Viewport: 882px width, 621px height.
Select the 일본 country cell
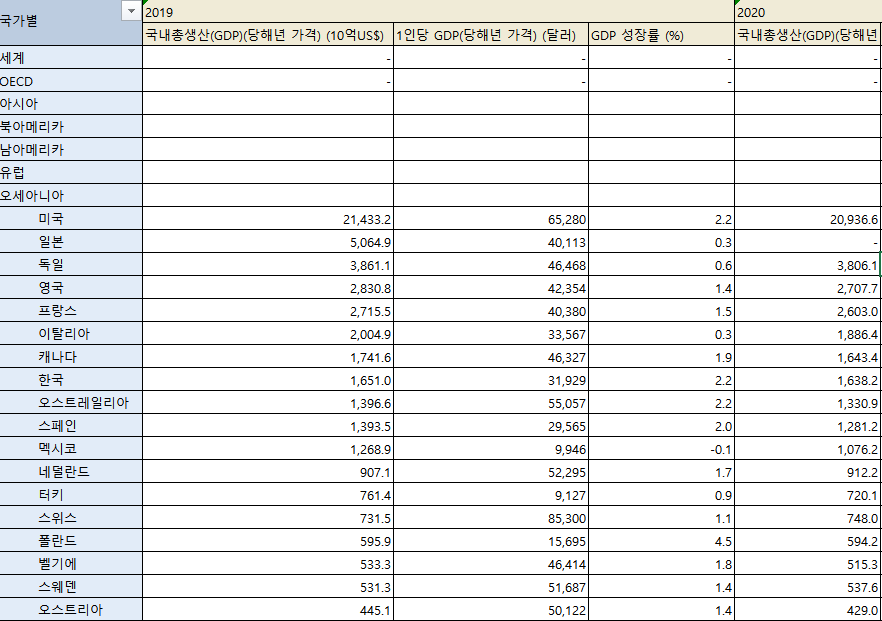tap(71, 242)
